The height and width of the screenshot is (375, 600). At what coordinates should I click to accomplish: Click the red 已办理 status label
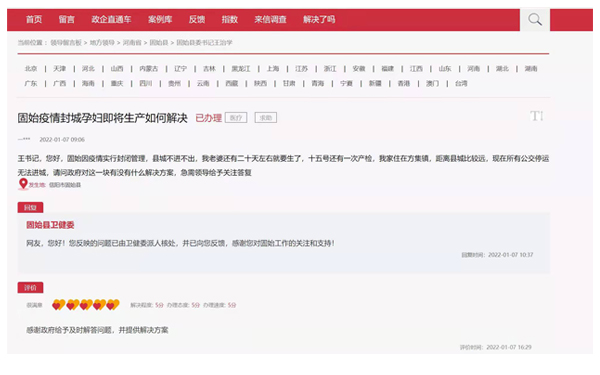click(x=209, y=118)
